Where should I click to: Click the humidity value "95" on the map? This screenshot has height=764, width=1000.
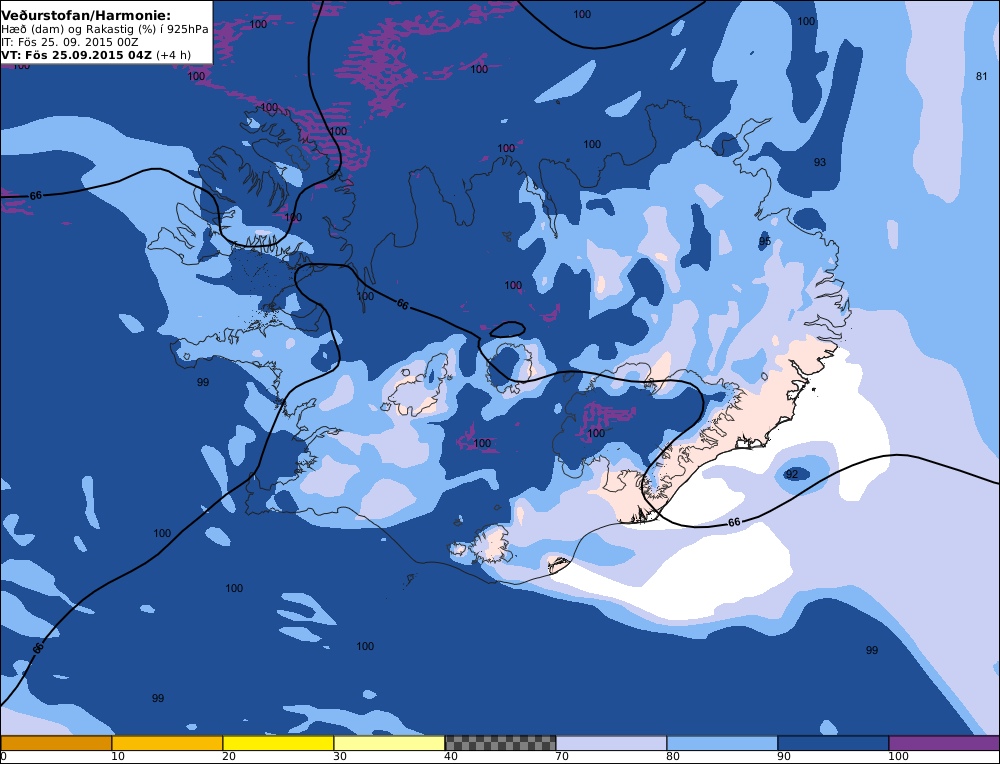click(x=765, y=241)
